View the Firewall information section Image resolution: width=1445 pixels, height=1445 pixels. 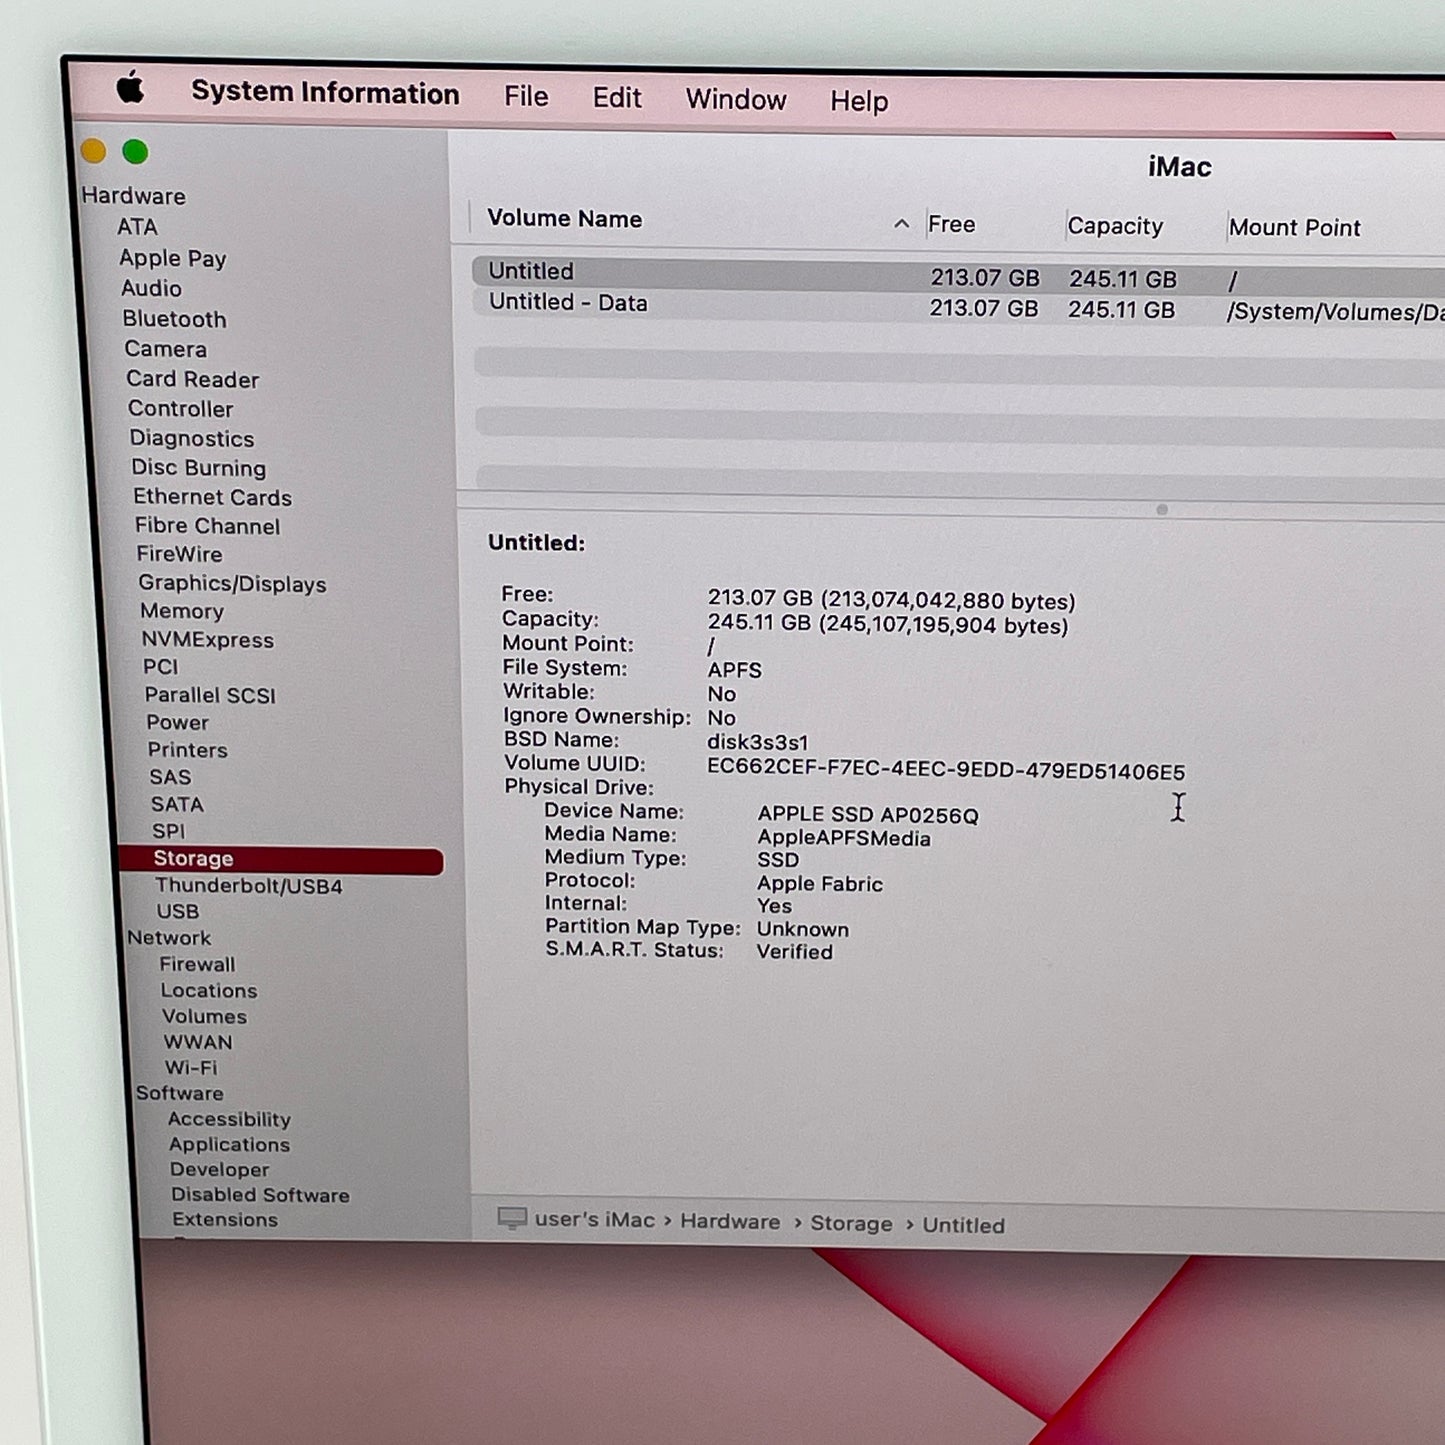tap(198, 964)
